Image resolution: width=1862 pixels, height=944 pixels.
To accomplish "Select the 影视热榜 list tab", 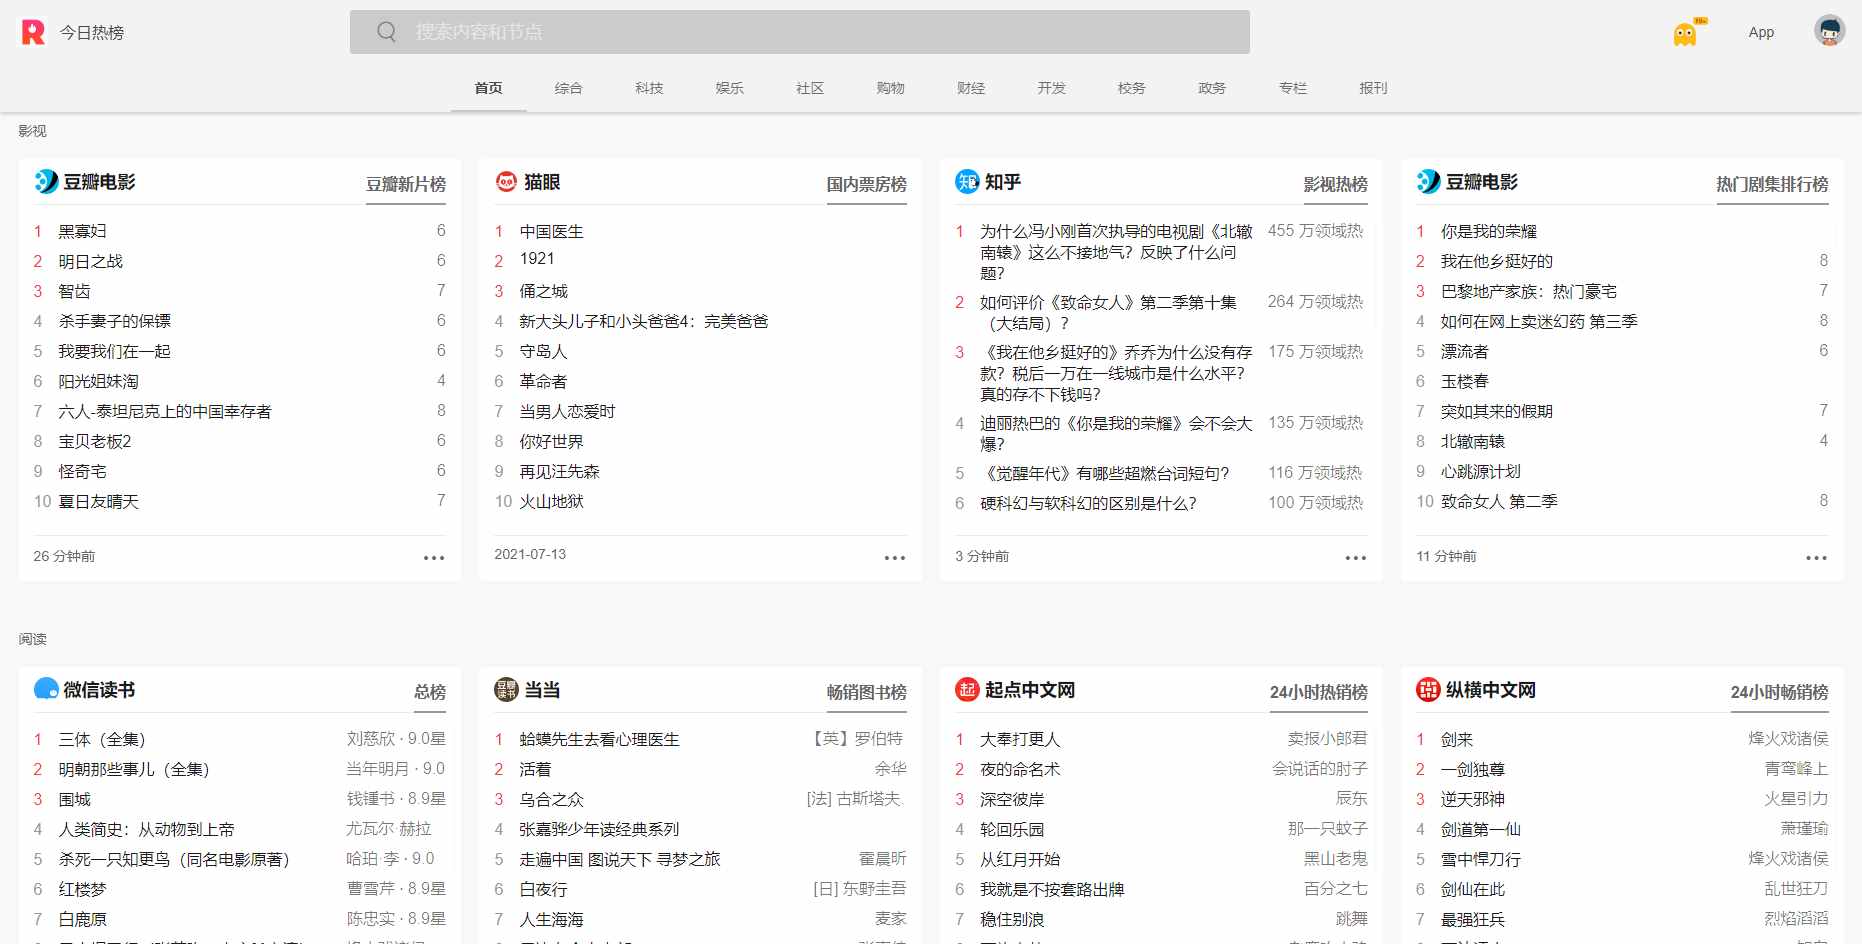I will pos(1335,184).
